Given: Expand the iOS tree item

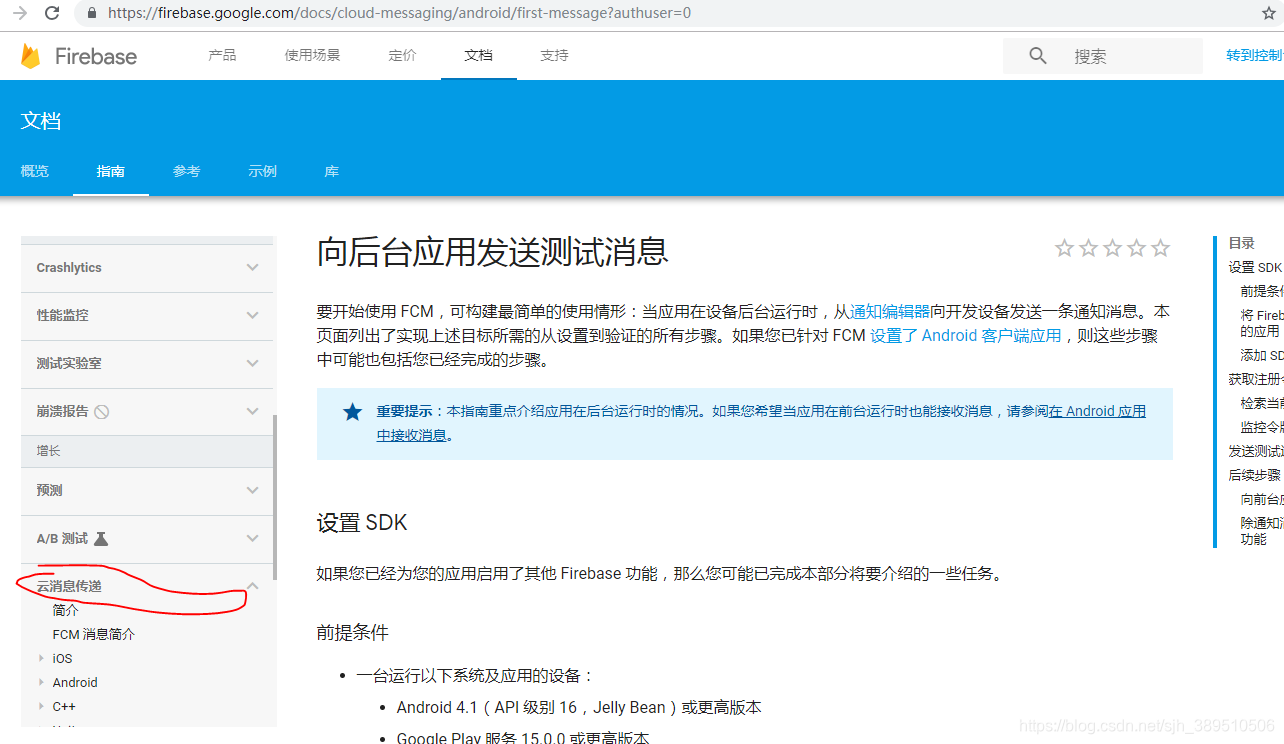Looking at the screenshot, I should pos(41,658).
